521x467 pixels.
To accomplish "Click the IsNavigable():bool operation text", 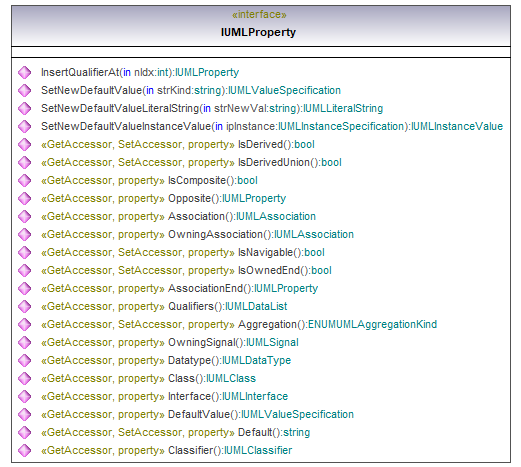I will point(281,252).
